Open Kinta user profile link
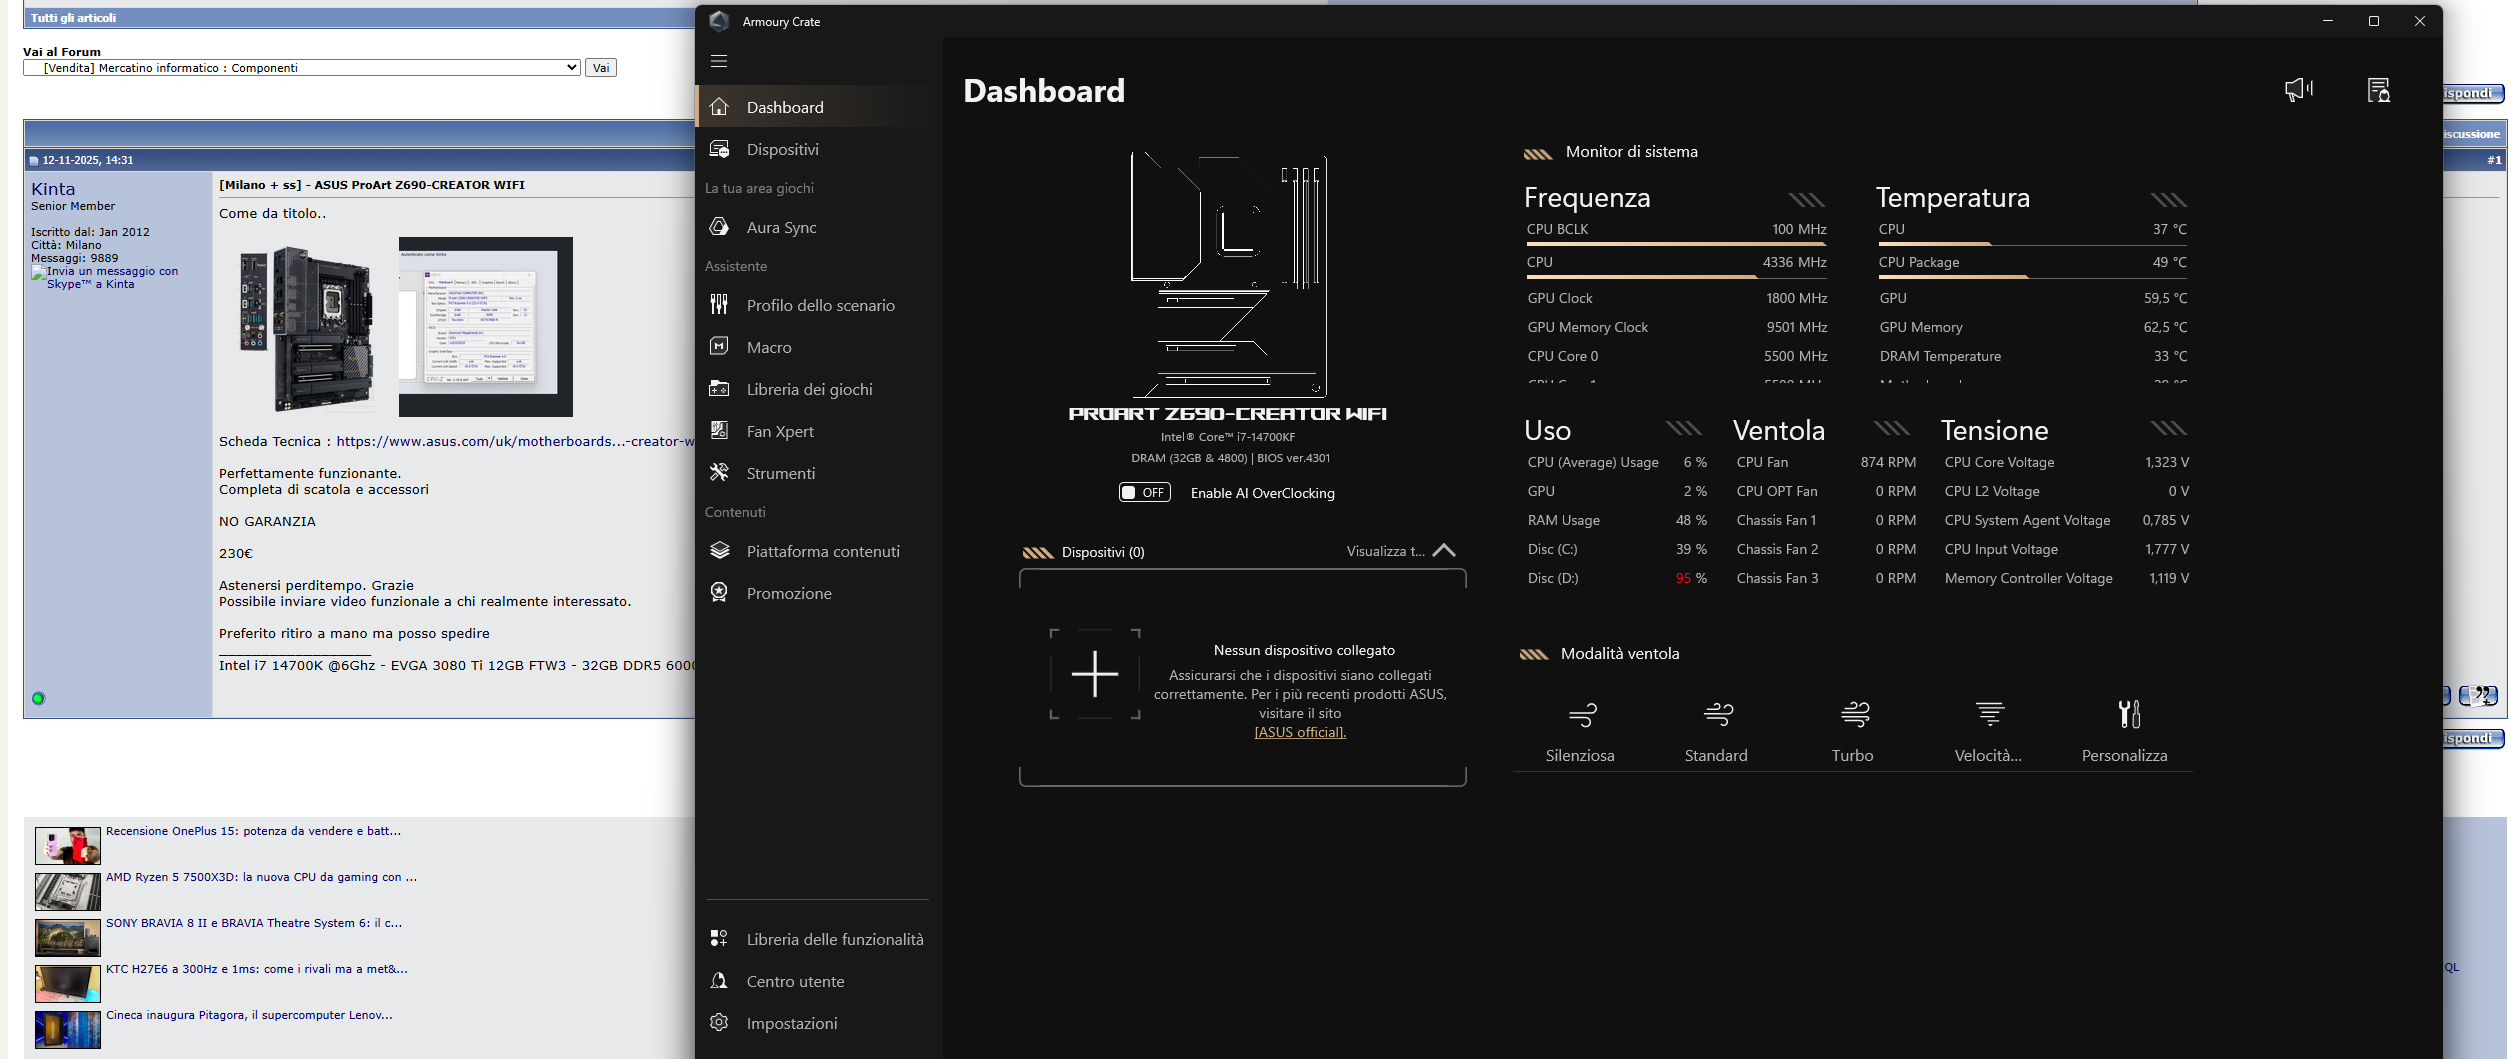Viewport: 2519px width, 1059px height. 53,189
